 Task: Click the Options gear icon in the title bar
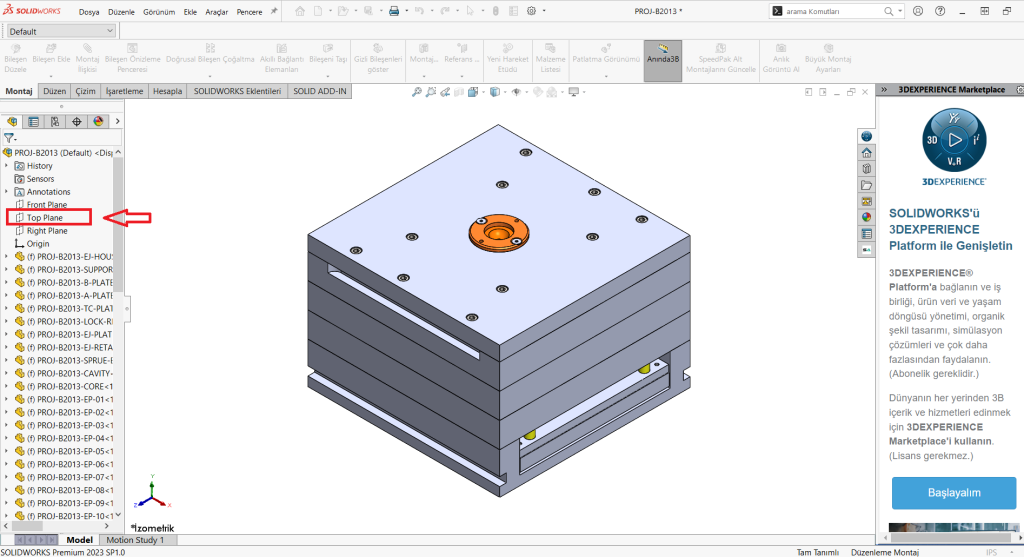tap(530, 11)
